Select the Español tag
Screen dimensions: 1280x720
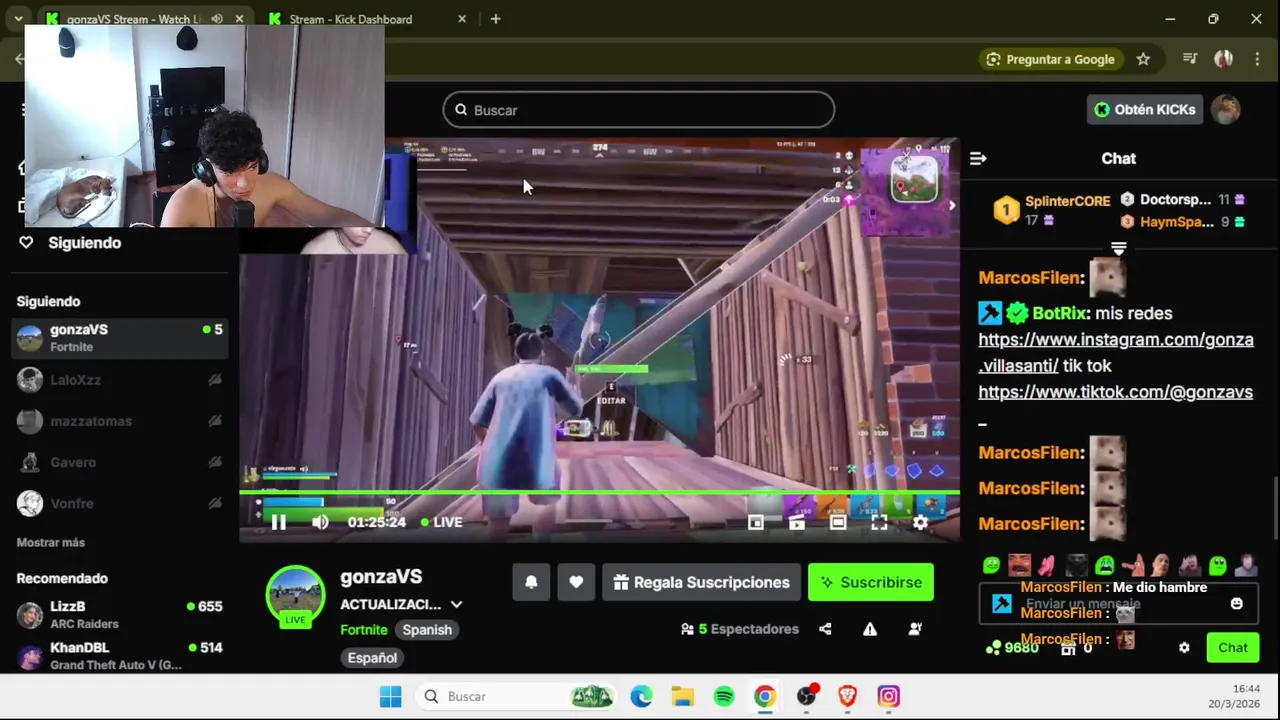(x=372, y=657)
